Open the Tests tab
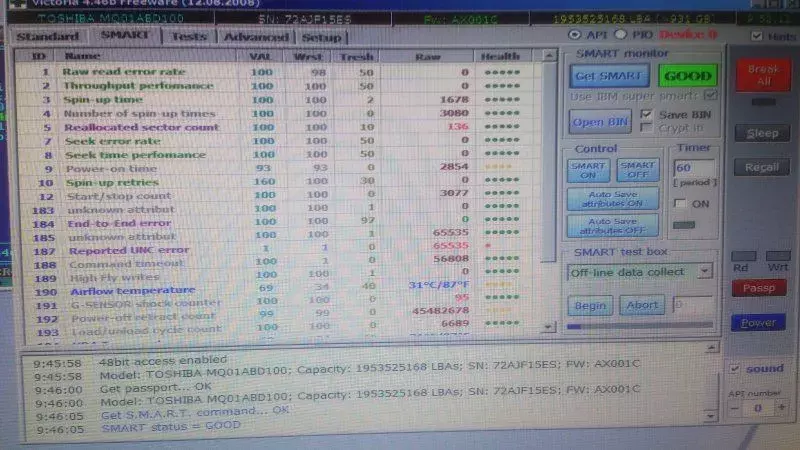This screenshot has width=800, height=450. (x=189, y=37)
